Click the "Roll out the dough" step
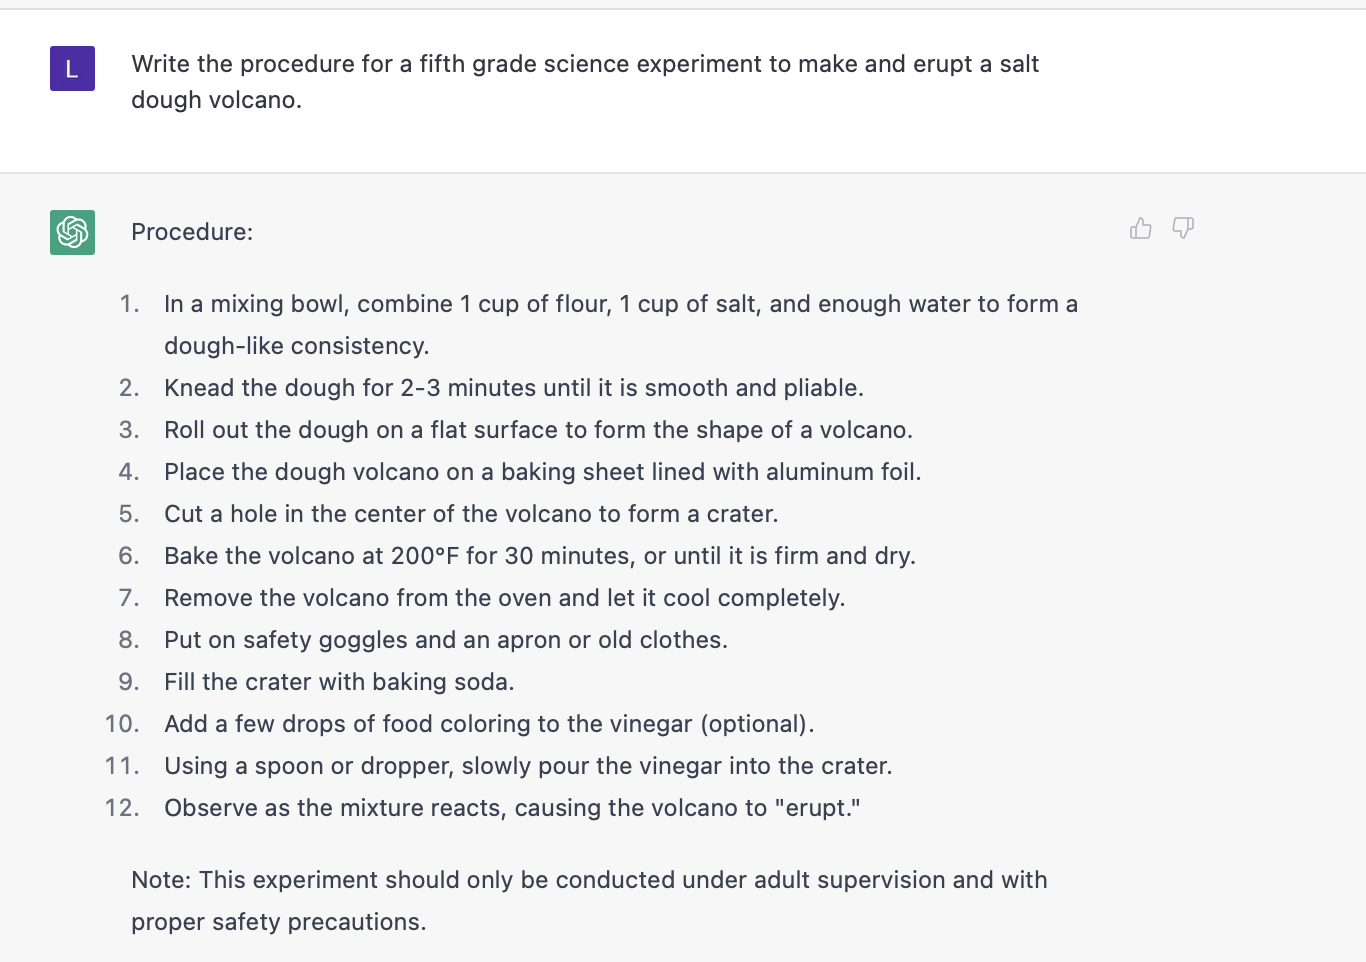Image resolution: width=1366 pixels, height=962 pixels. (x=538, y=430)
